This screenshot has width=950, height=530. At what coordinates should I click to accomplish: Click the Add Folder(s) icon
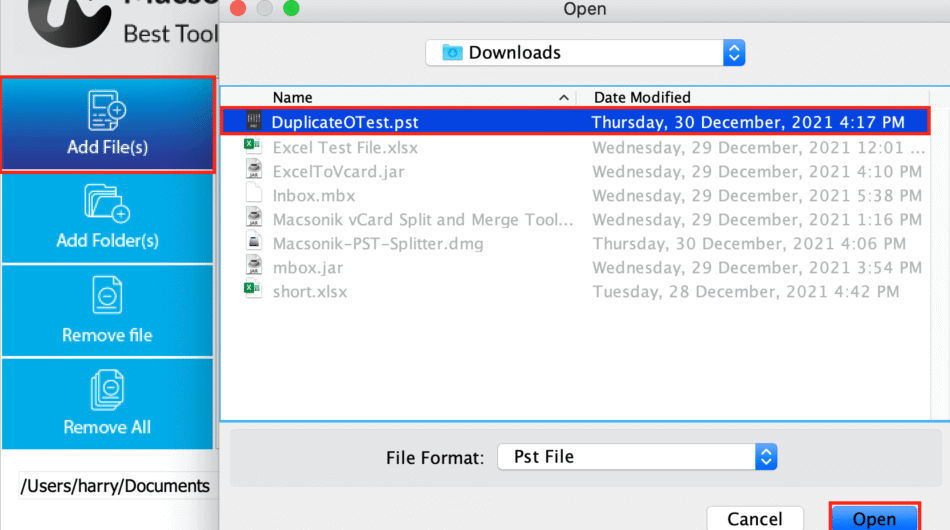[x=107, y=204]
